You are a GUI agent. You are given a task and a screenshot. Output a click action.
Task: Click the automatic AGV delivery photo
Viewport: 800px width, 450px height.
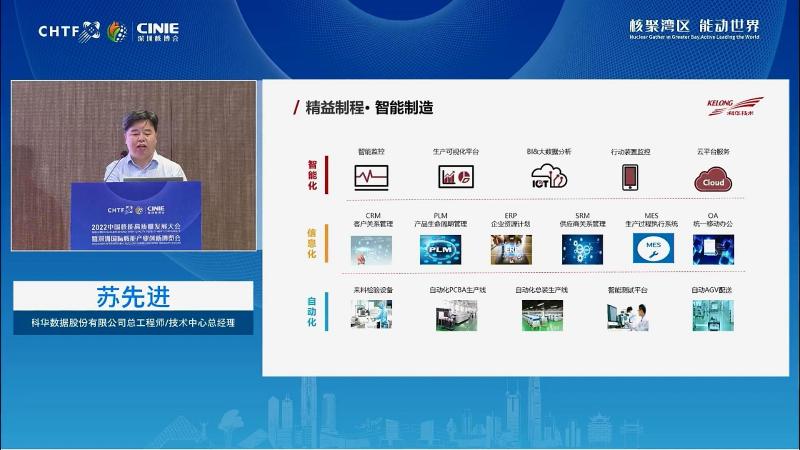tap(713, 315)
